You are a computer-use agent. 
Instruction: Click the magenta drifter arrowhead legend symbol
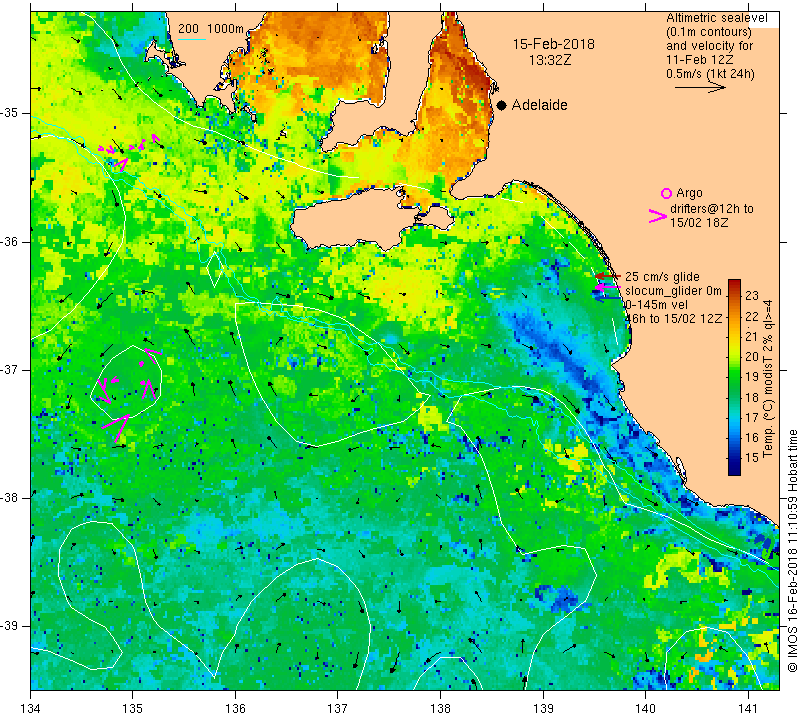658,216
